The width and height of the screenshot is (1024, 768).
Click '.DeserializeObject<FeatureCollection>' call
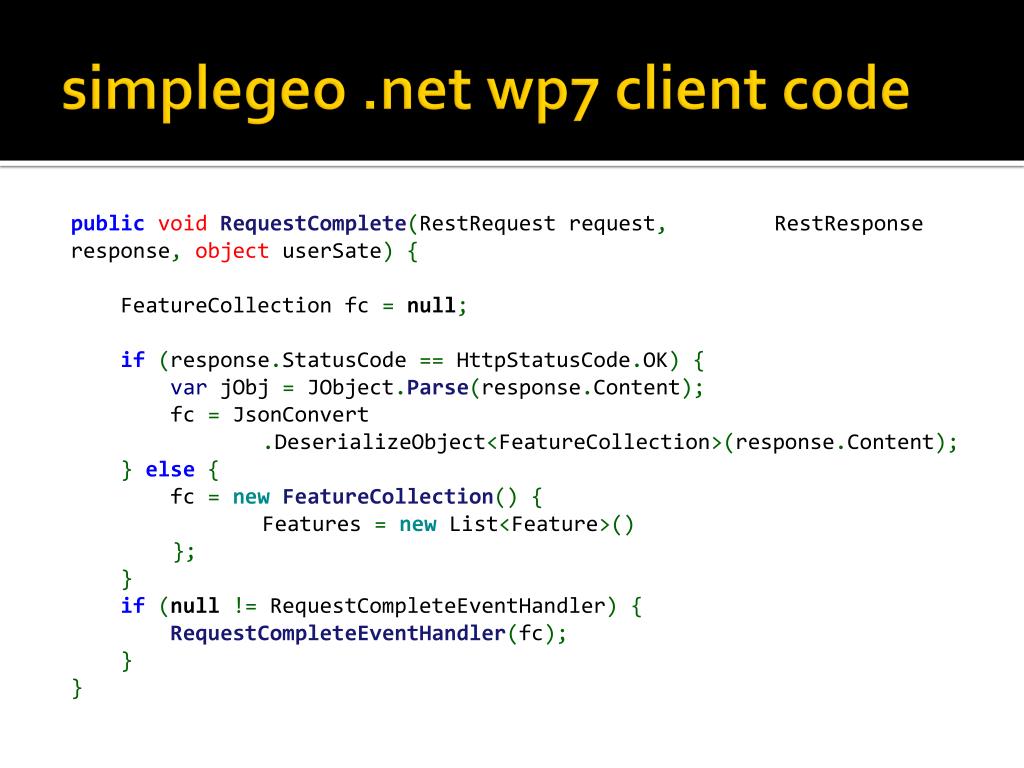492,443
